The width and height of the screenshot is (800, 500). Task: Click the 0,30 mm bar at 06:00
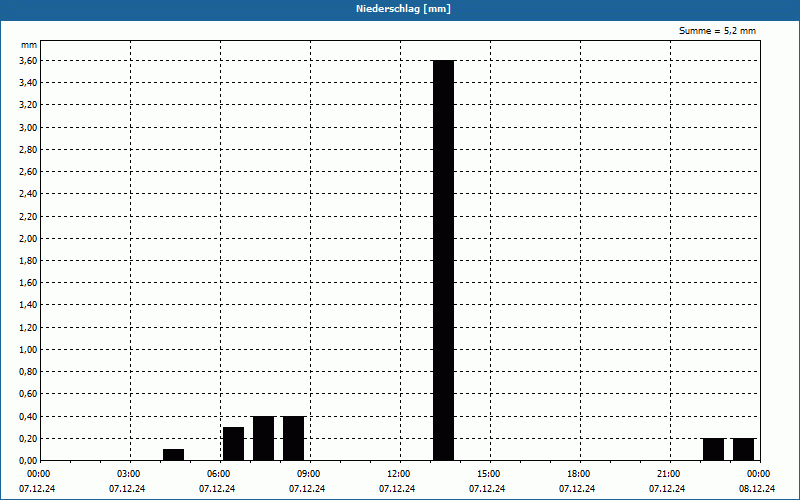point(233,444)
